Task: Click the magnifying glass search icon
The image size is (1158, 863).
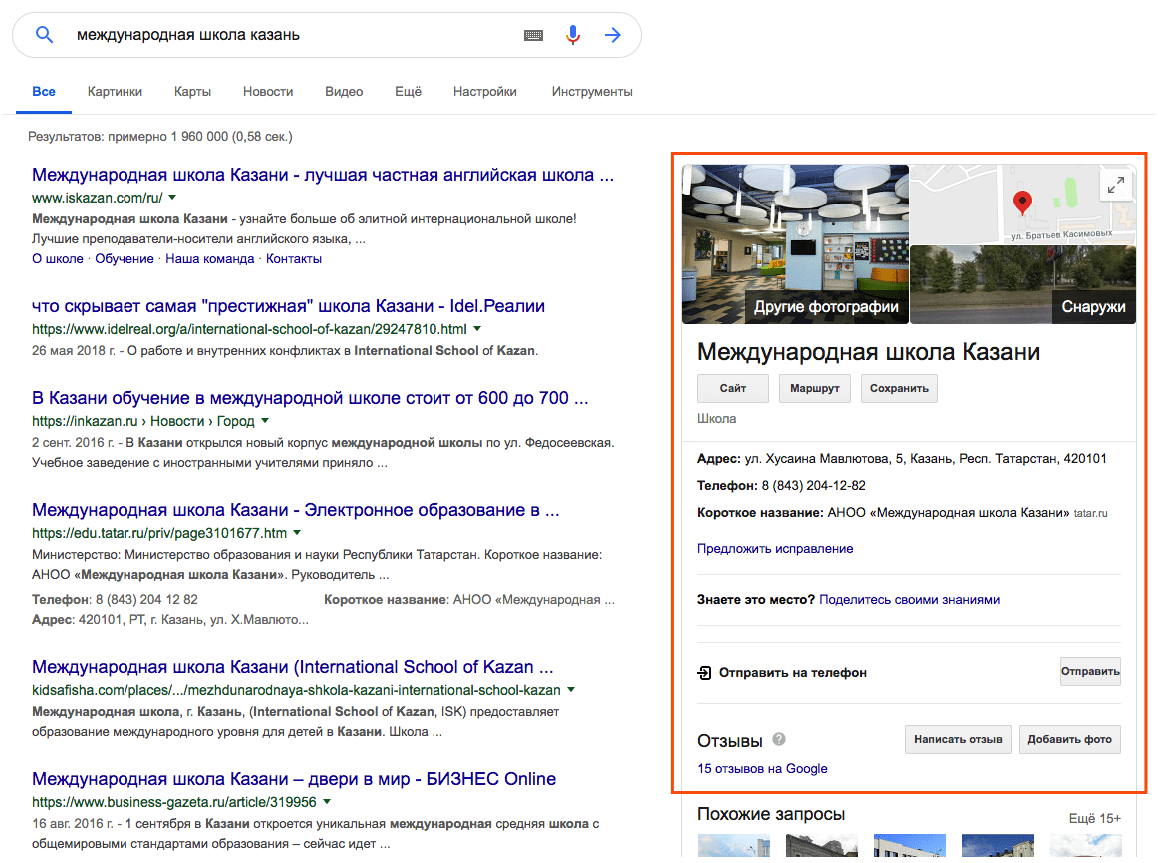Action: click(44, 35)
